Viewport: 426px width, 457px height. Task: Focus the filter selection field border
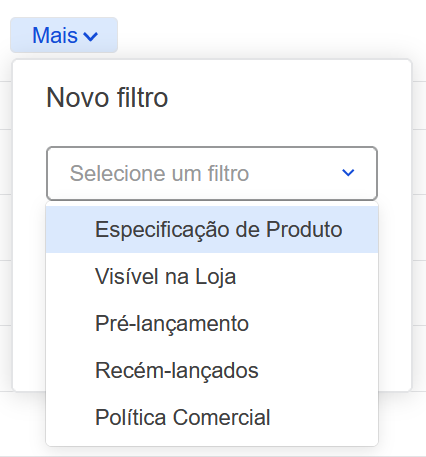(212, 173)
